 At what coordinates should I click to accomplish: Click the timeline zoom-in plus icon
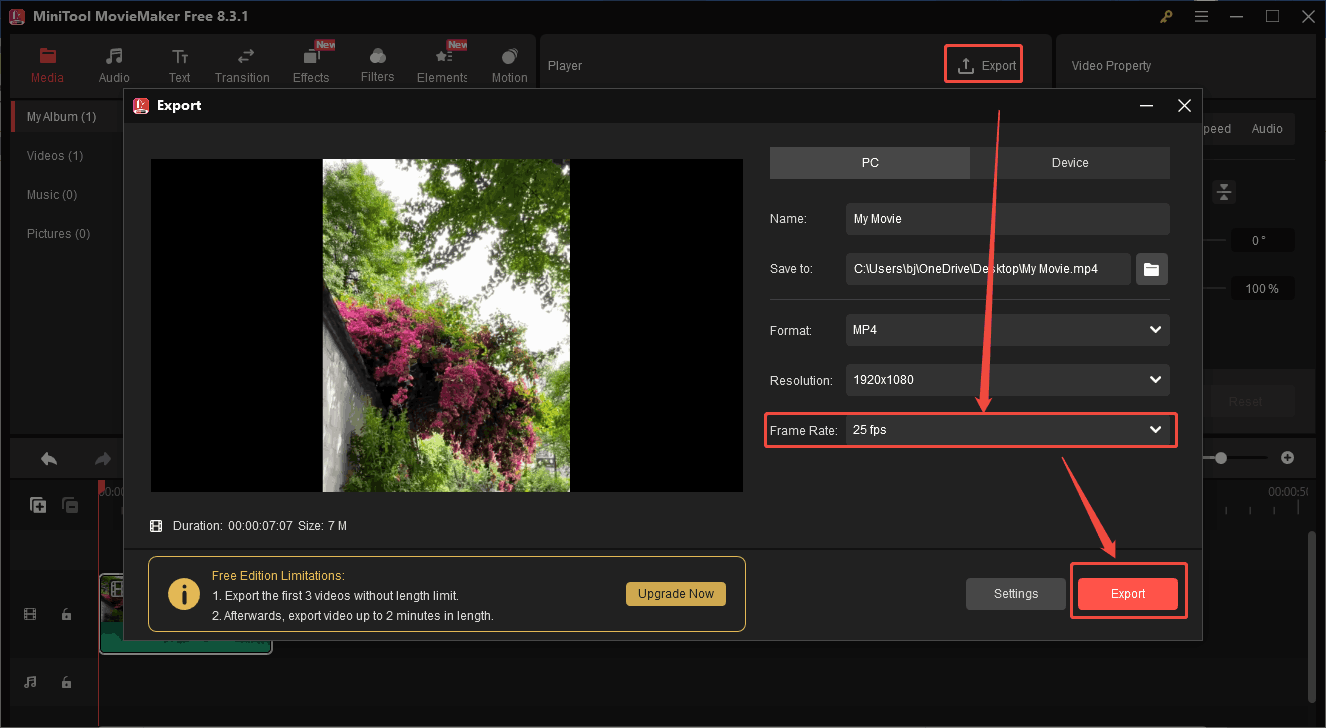click(x=1287, y=458)
